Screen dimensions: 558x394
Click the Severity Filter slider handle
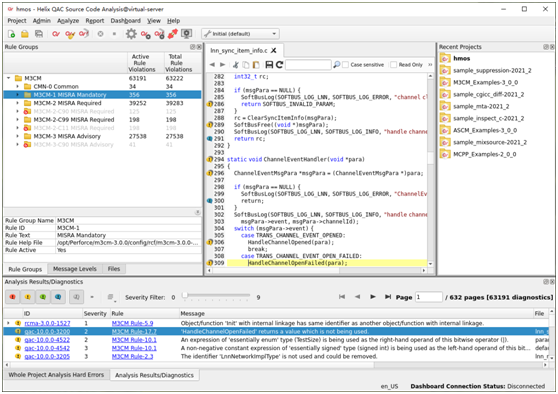tap(184, 295)
